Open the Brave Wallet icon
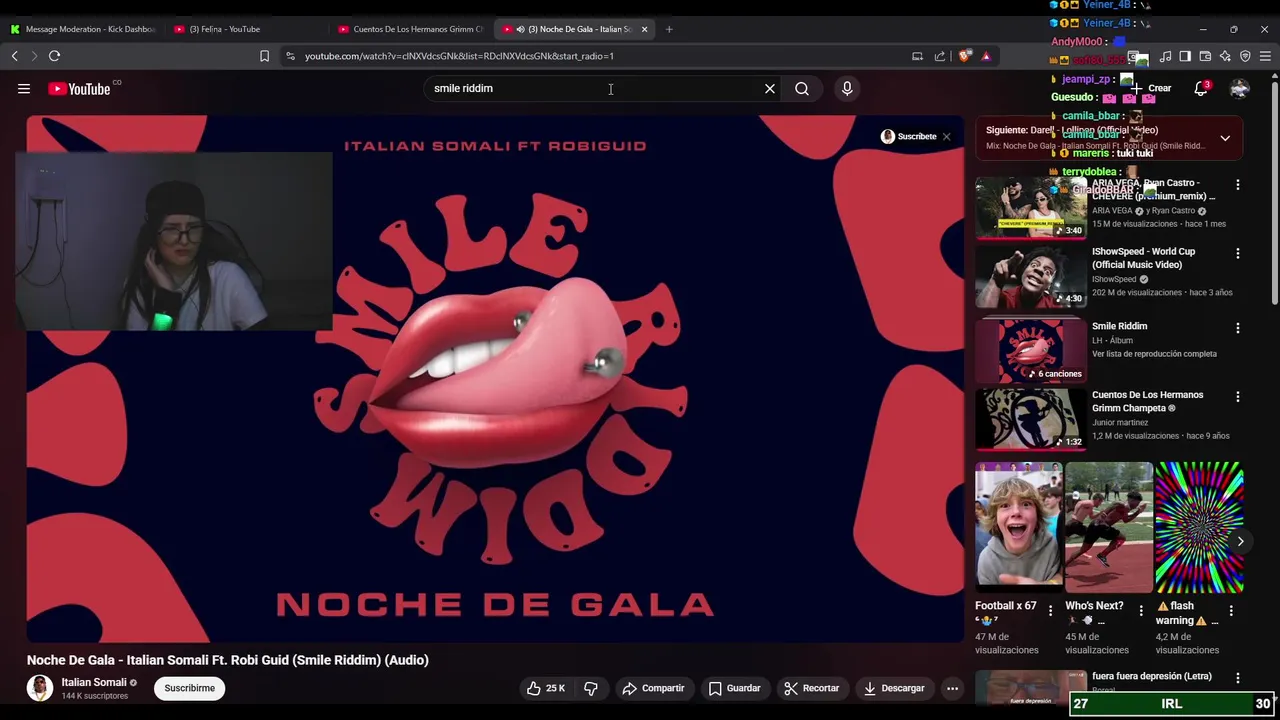 pyautogui.click(x=1205, y=57)
